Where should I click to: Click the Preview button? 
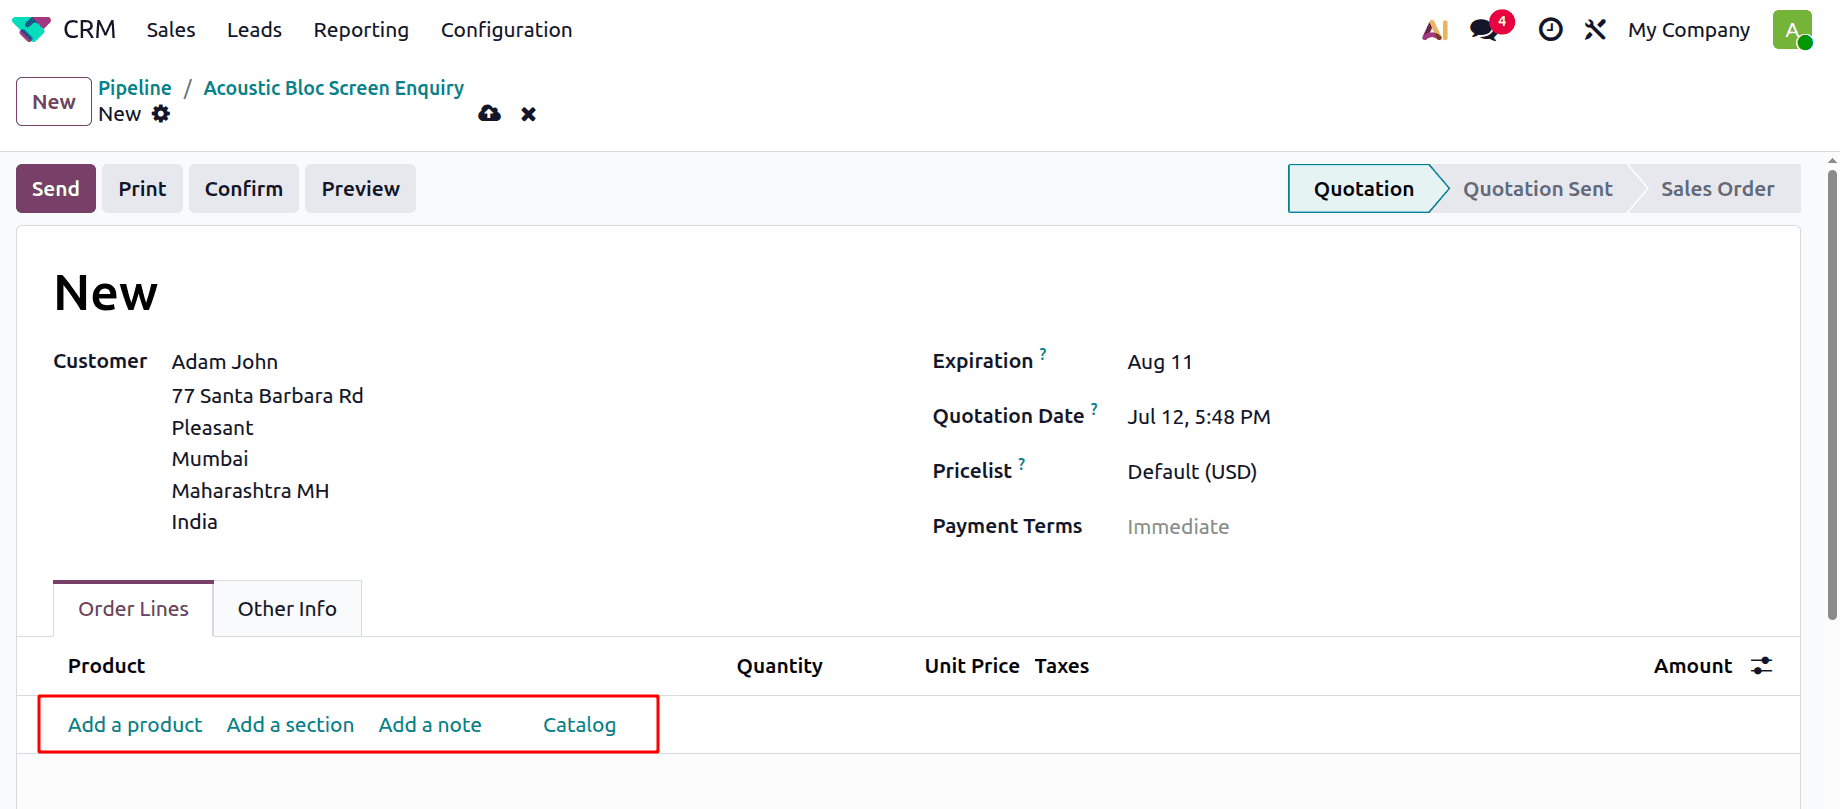360,189
